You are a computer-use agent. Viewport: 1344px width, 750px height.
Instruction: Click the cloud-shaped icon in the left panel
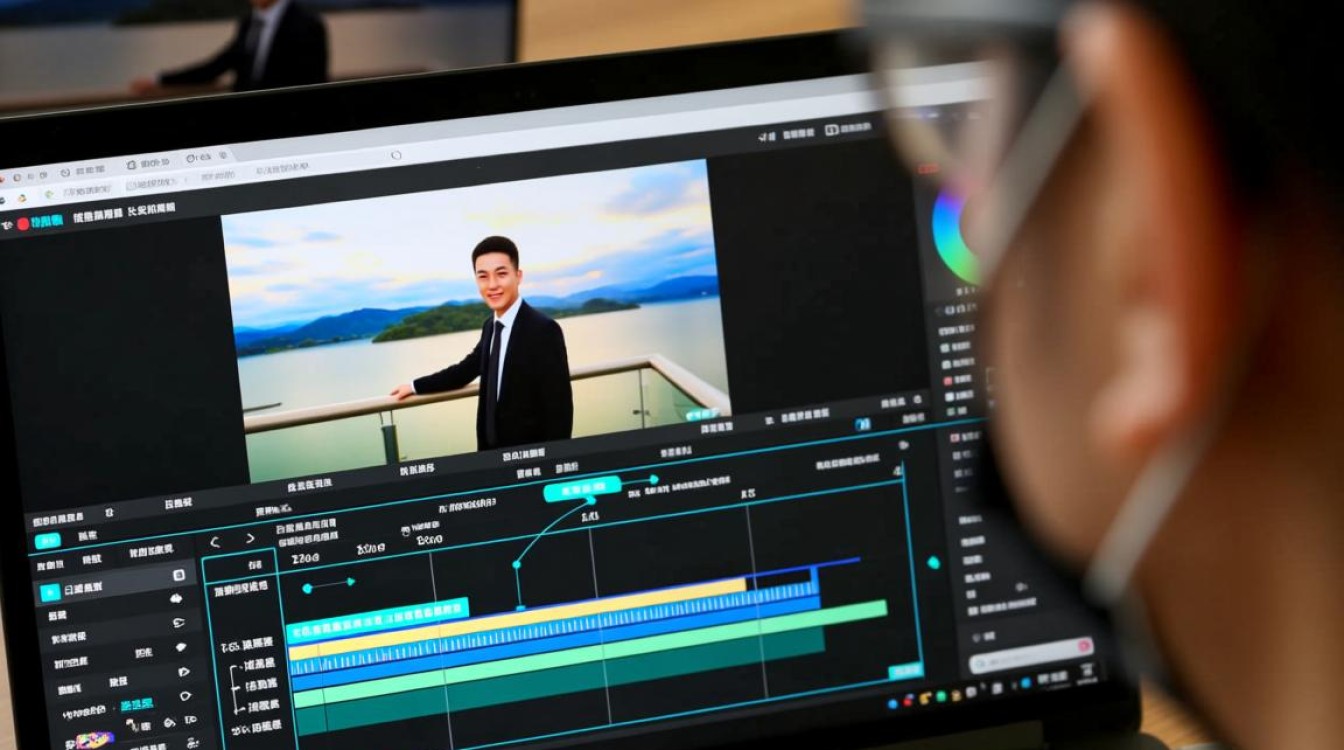pos(177,598)
